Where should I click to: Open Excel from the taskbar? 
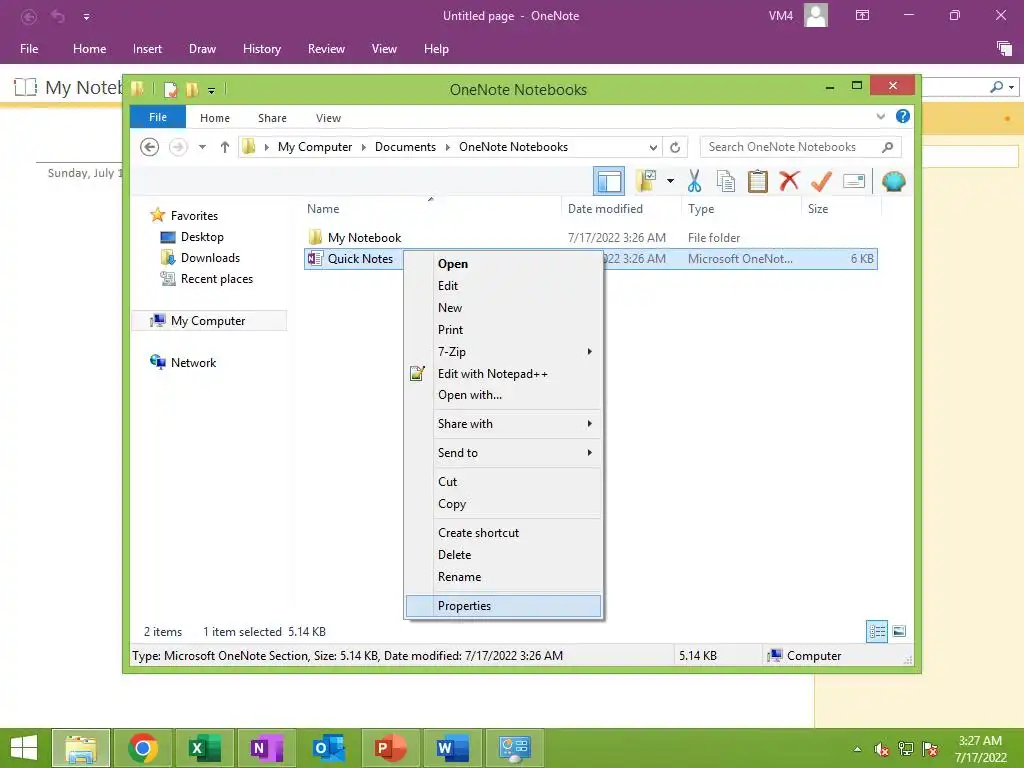[204, 748]
